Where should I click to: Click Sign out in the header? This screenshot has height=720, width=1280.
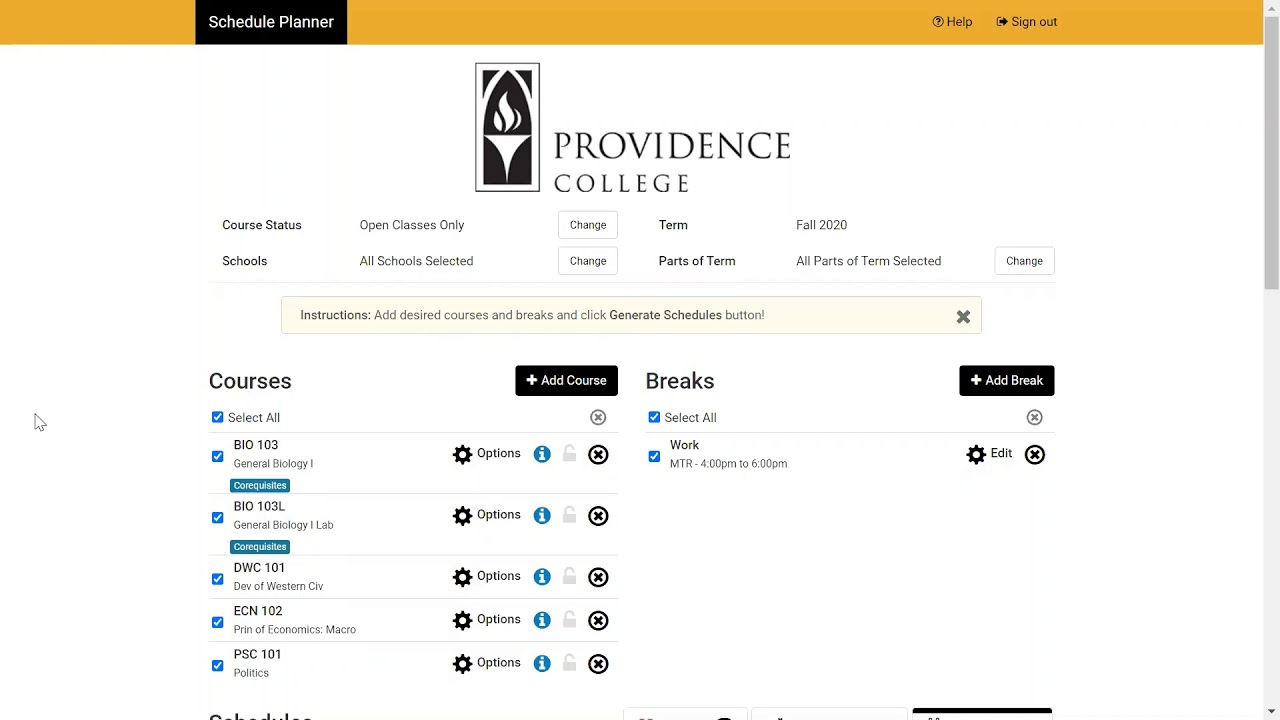pos(1027,22)
